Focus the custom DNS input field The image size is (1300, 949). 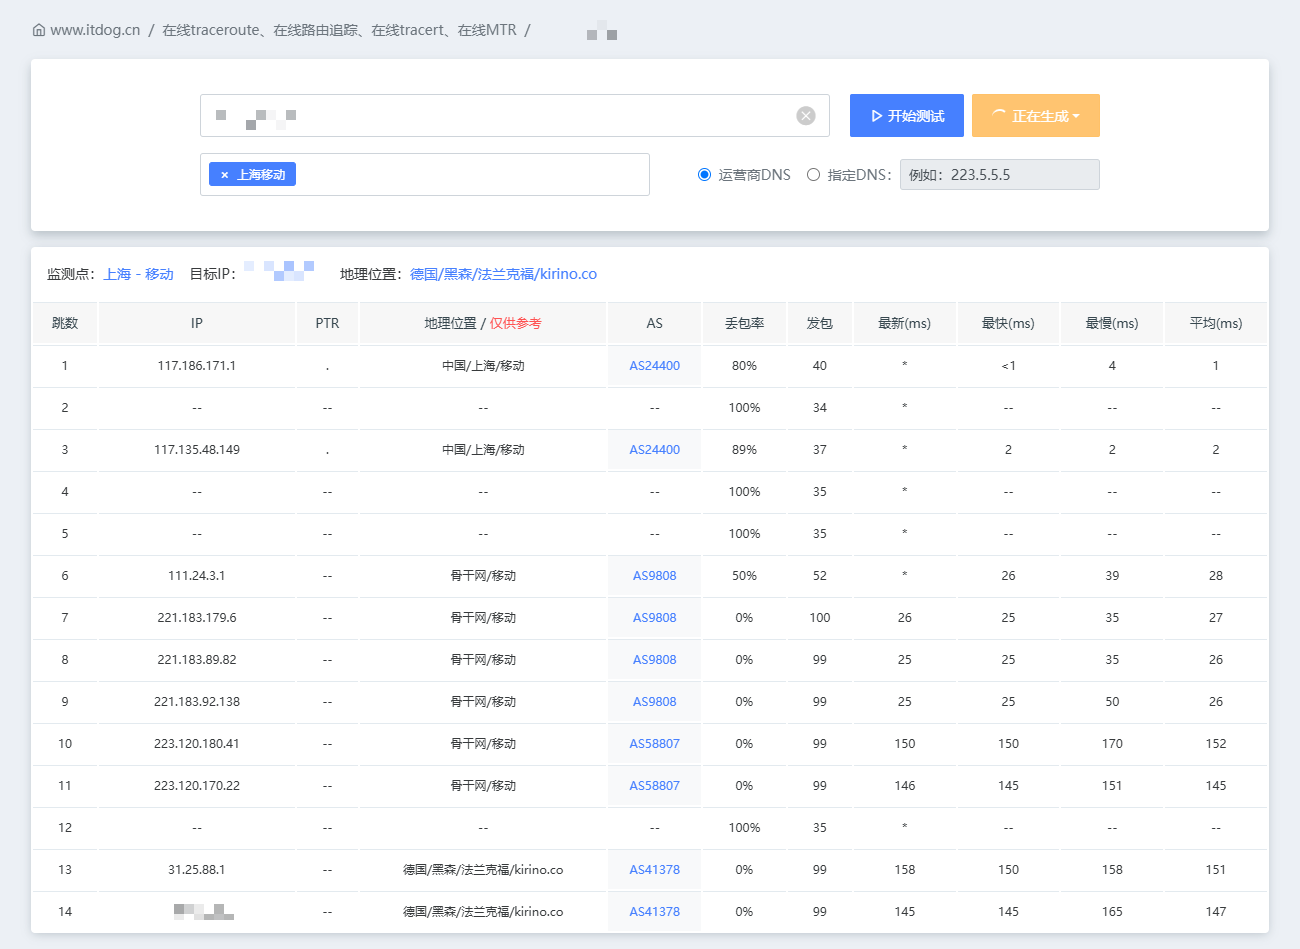[1000, 175]
